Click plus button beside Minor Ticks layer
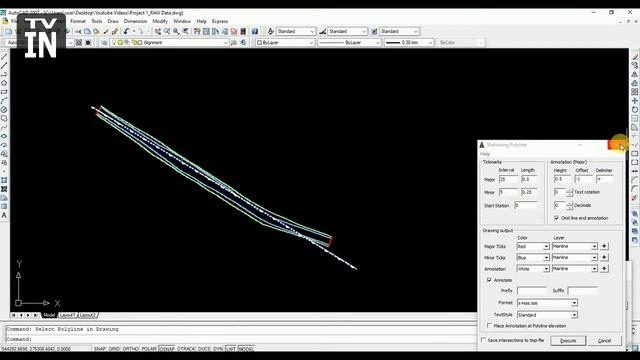This screenshot has width=640, height=360. tap(604, 257)
